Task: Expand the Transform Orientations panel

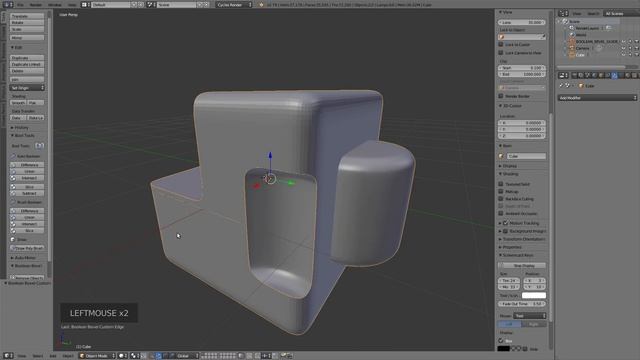Action: (x=523, y=239)
